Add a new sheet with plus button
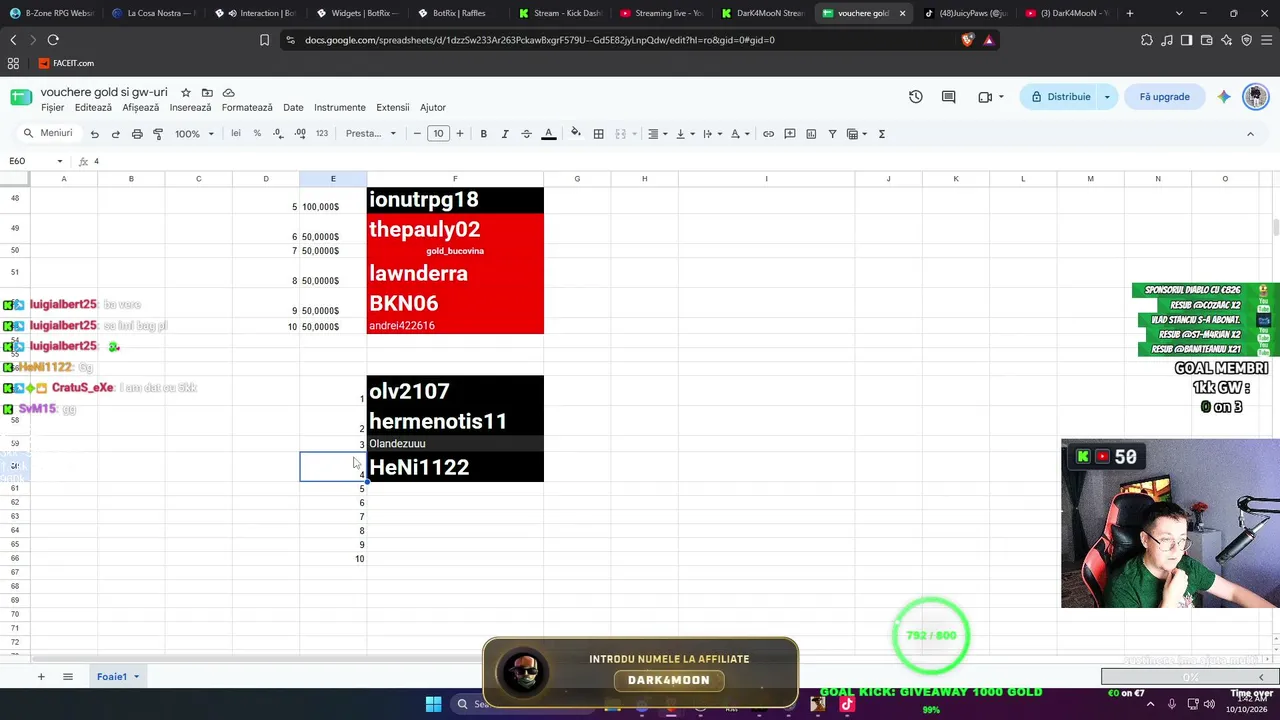The height and width of the screenshot is (720, 1280). [x=41, y=677]
